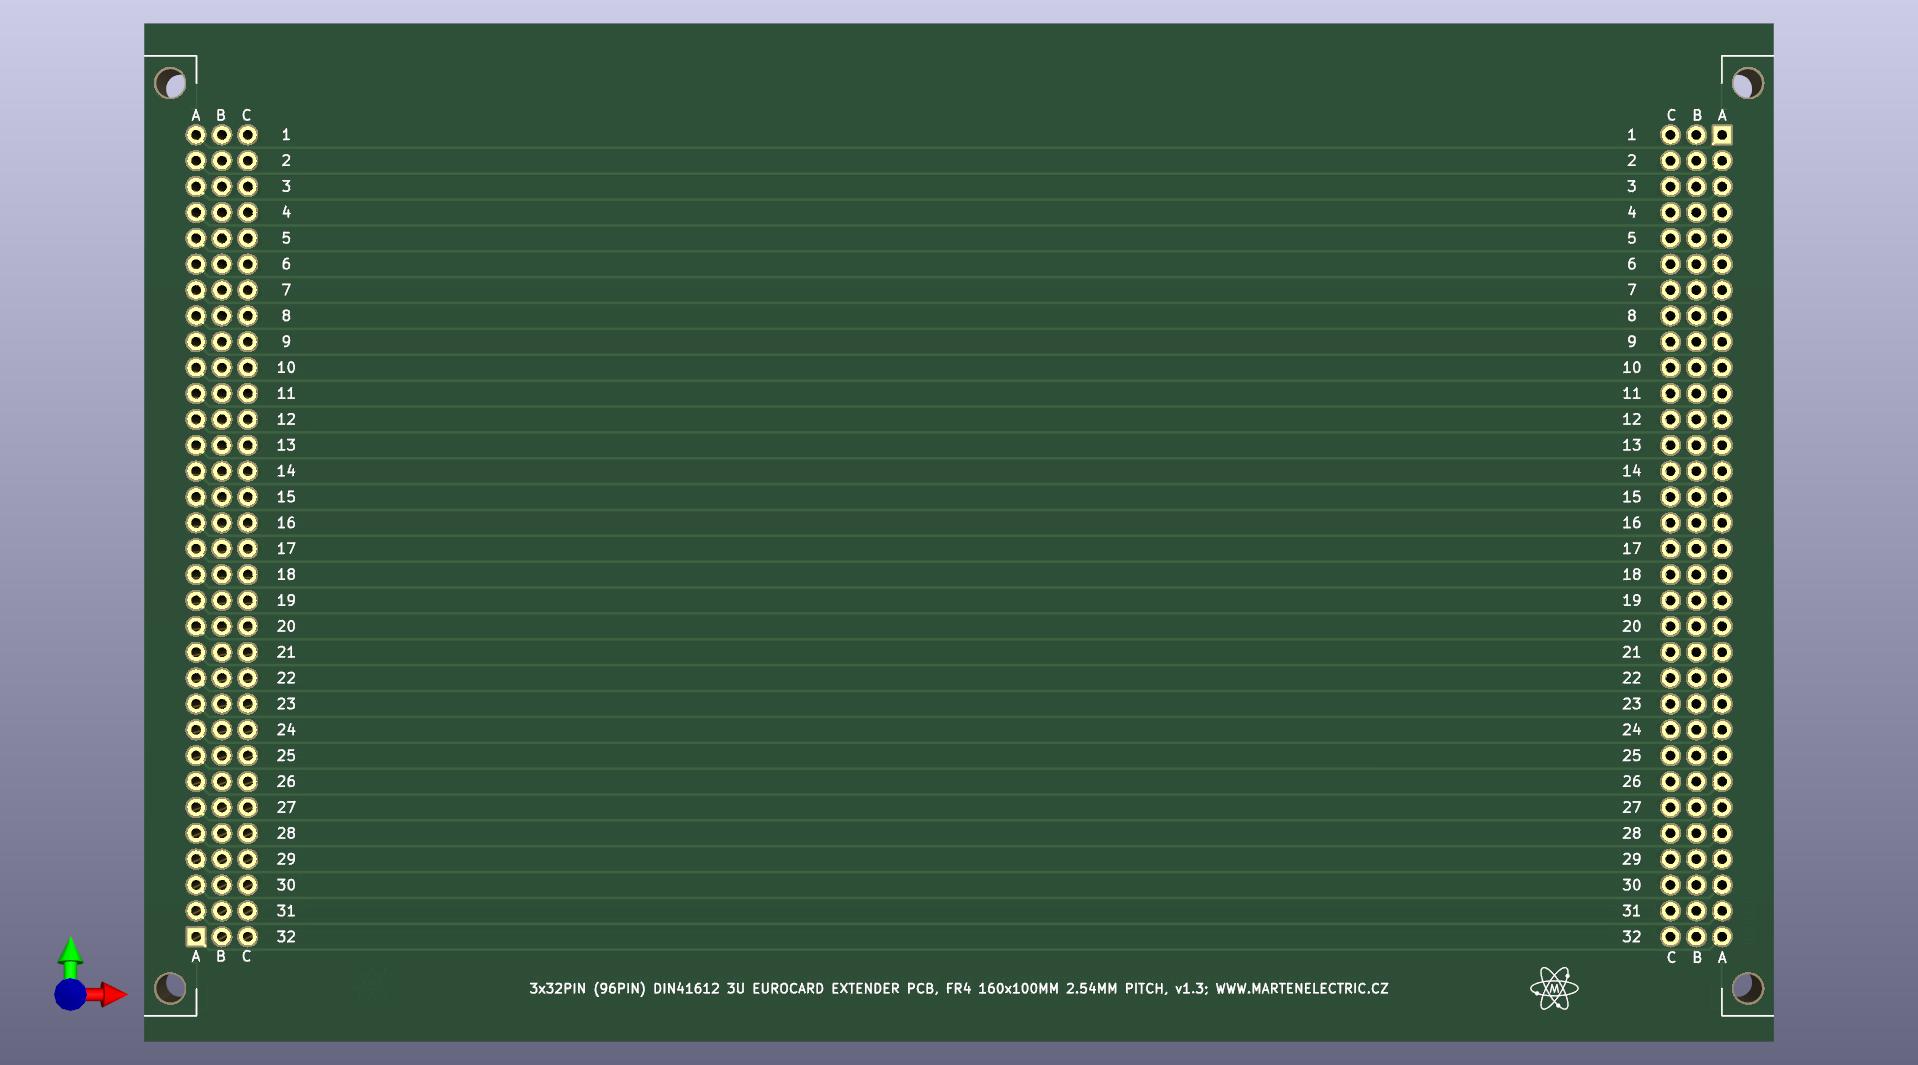Select the mounting hole above right connector
Screen dimensions: 1918x1065
(1747, 83)
